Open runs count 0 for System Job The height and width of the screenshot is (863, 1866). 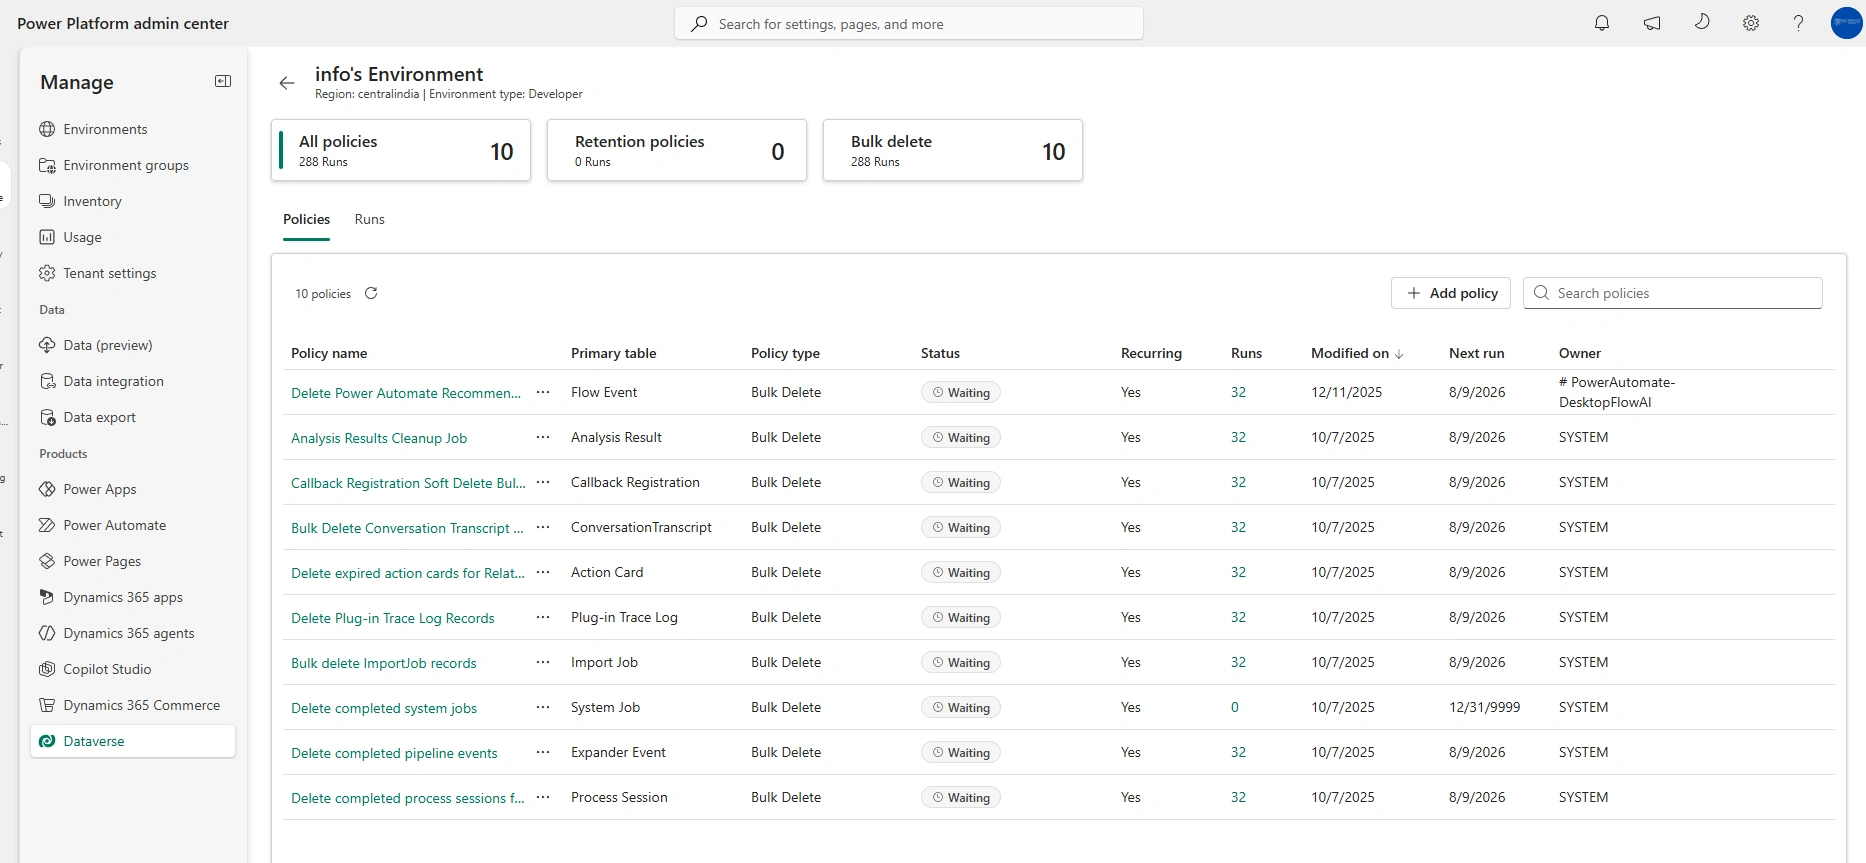(x=1235, y=707)
